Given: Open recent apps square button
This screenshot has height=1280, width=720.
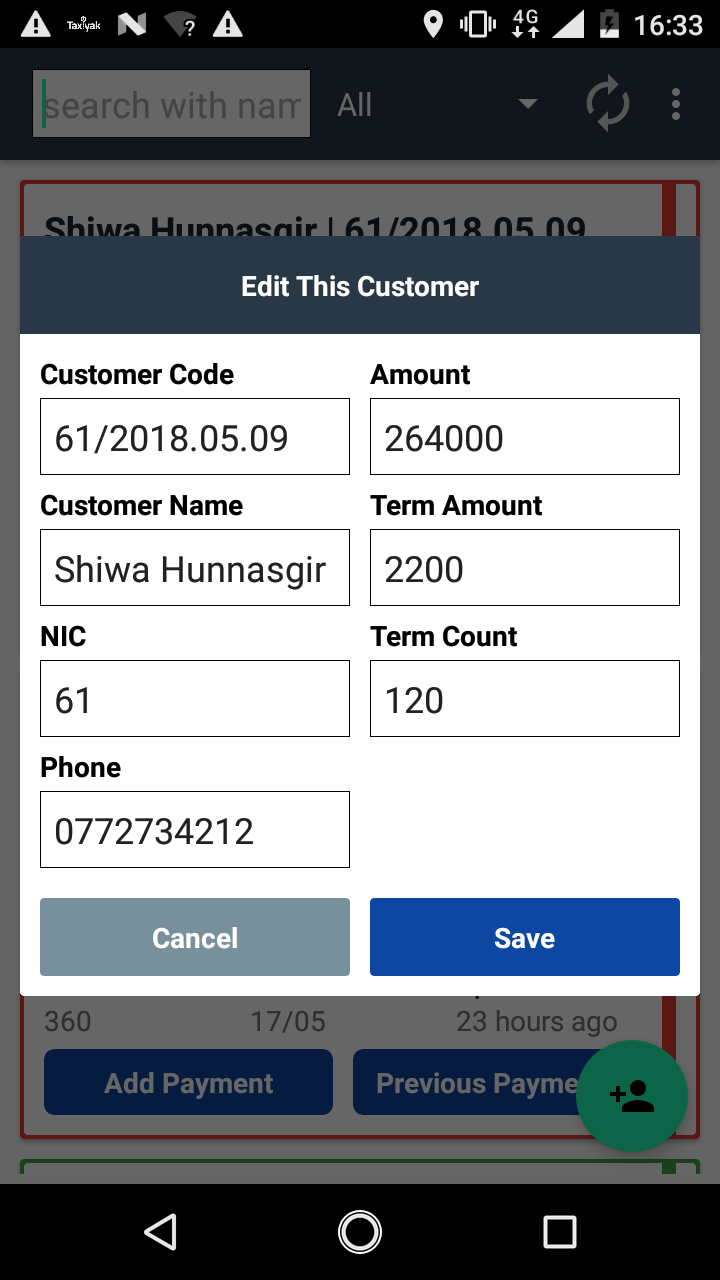Looking at the screenshot, I should click(559, 1232).
